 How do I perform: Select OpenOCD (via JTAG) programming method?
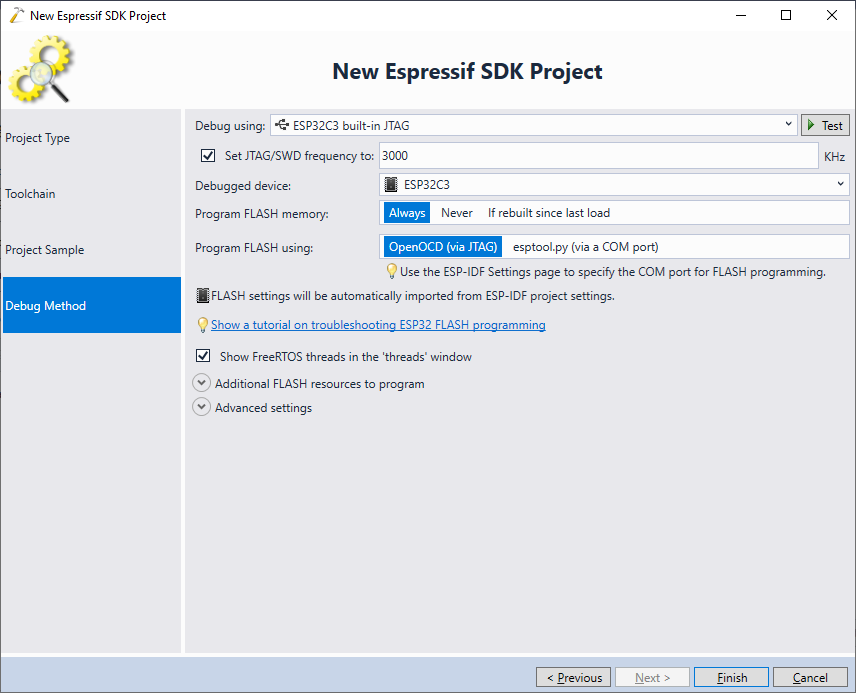tap(443, 247)
